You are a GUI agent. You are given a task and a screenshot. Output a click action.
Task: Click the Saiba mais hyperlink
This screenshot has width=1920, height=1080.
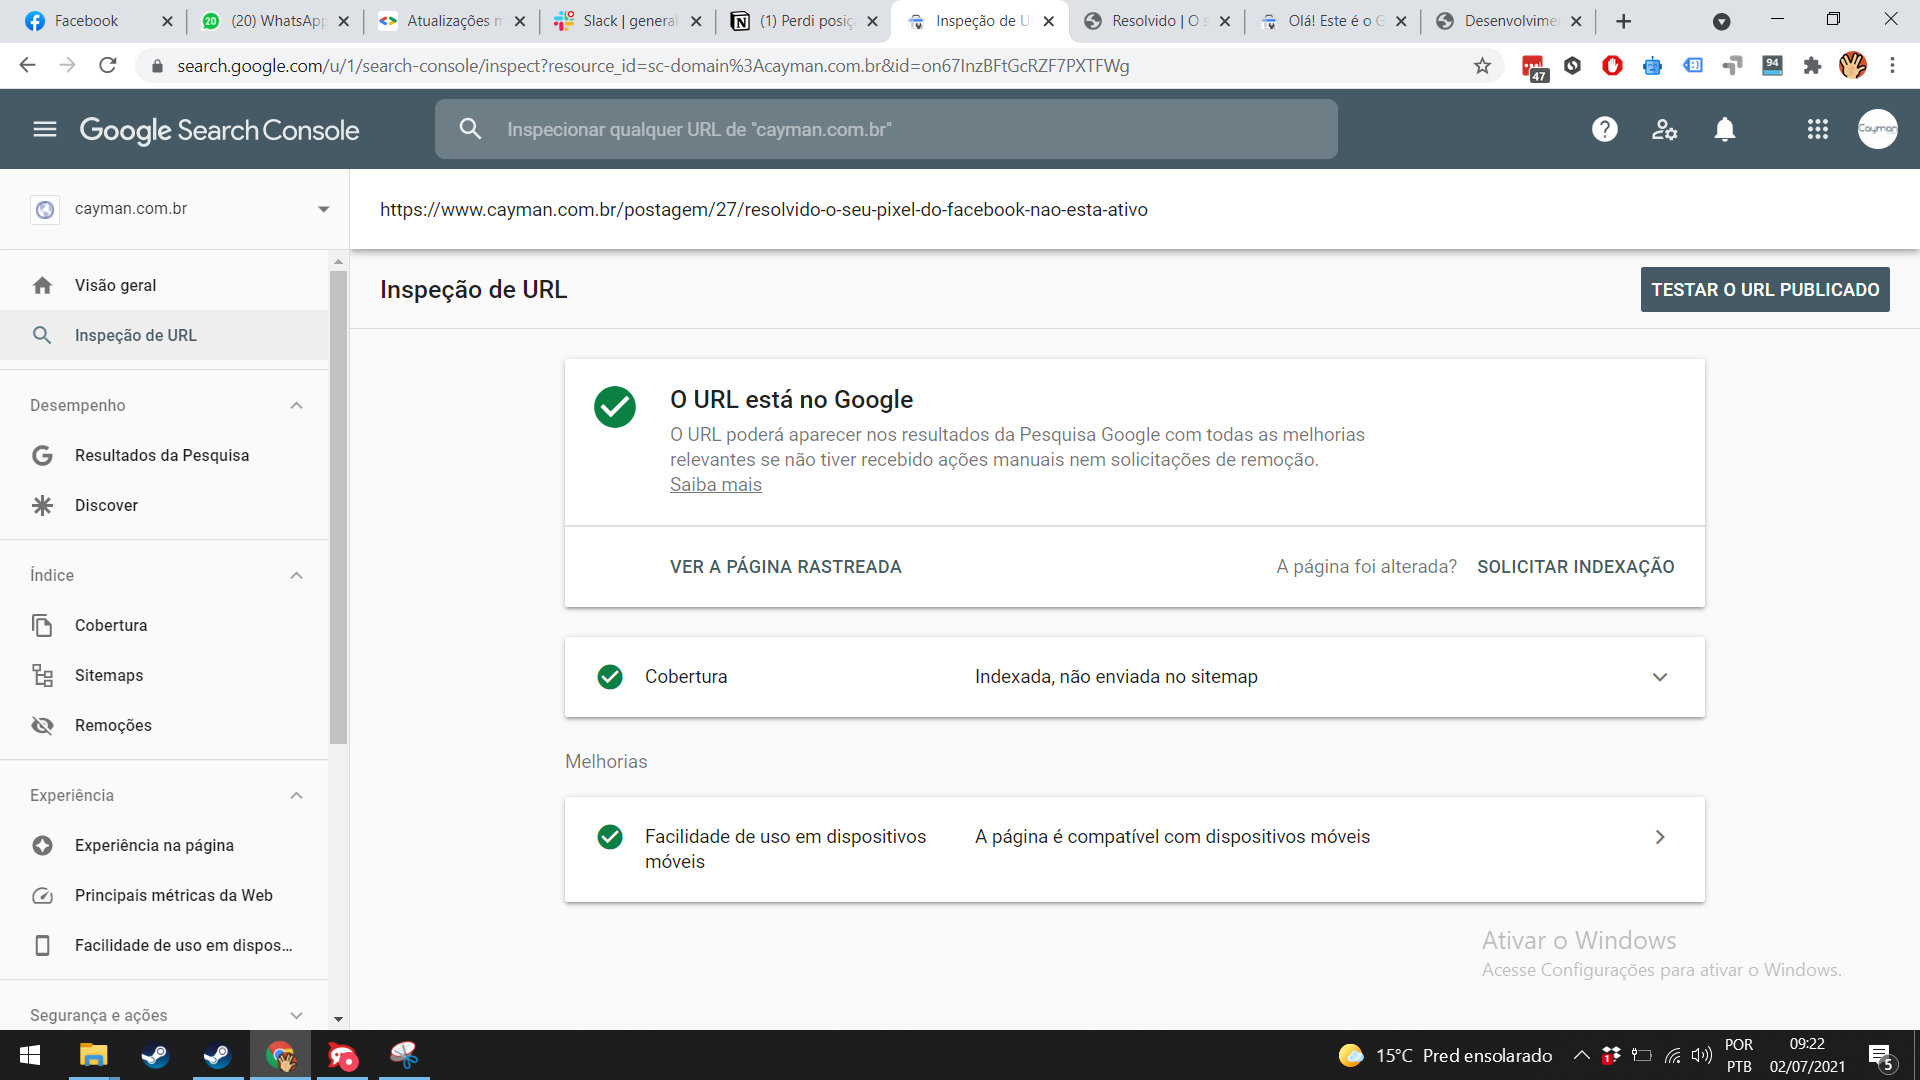click(x=716, y=484)
